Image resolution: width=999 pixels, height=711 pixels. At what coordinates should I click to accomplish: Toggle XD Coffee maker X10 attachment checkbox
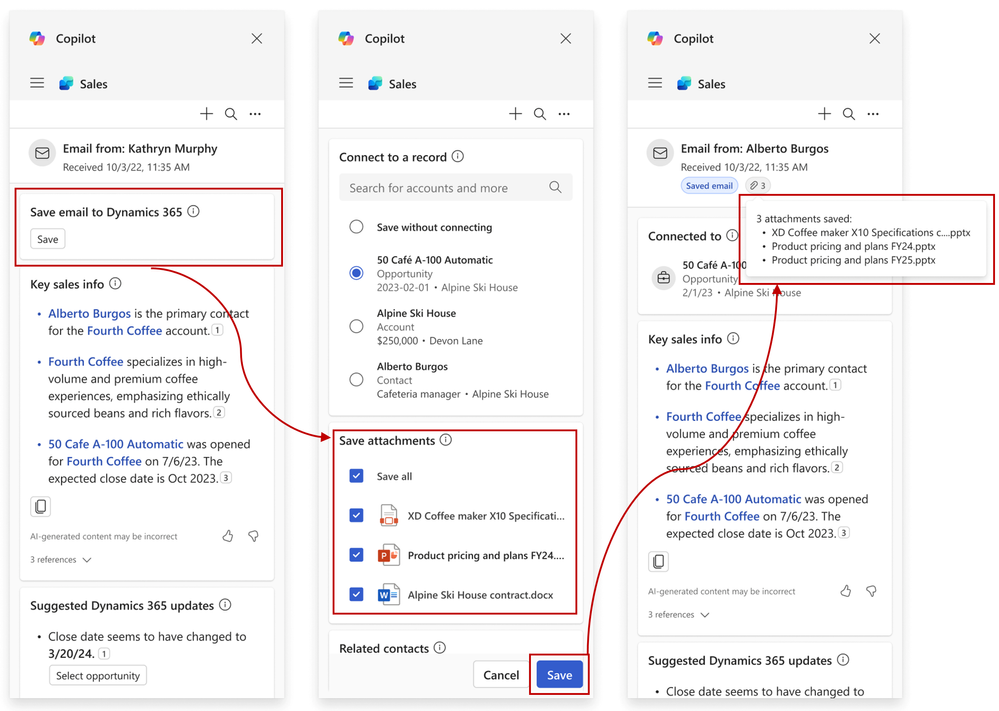(x=356, y=515)
